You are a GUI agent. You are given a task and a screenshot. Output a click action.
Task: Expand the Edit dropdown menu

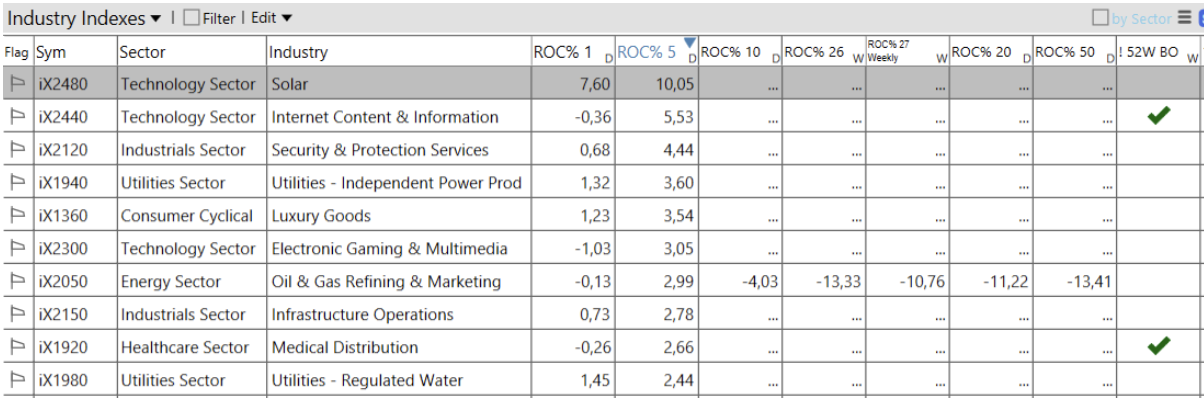coord(272,18)
